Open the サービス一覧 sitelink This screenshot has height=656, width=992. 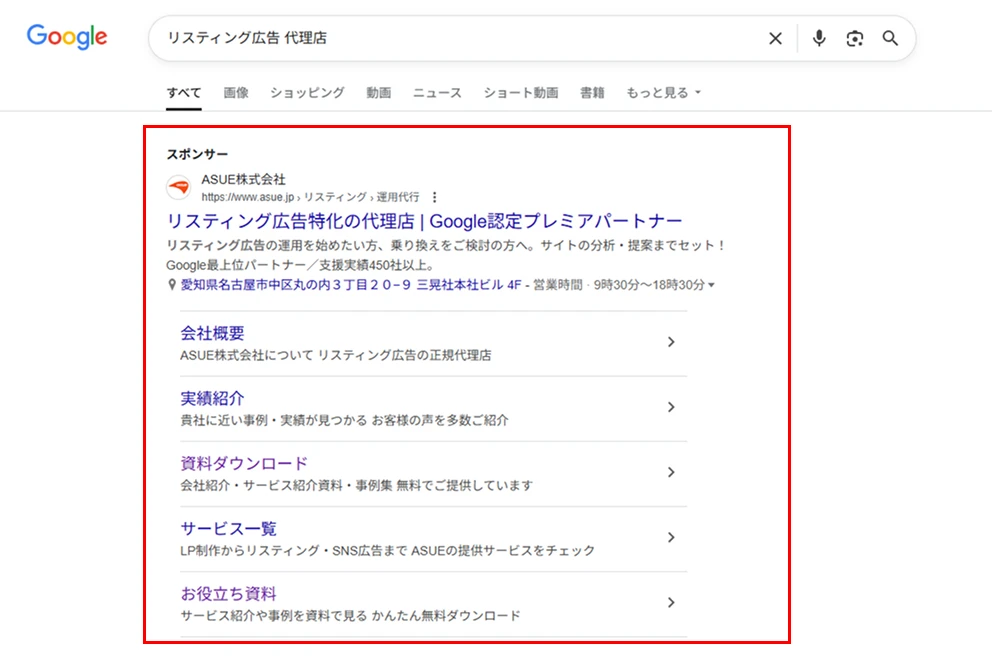pyautogui.click(x=228, y=529)
